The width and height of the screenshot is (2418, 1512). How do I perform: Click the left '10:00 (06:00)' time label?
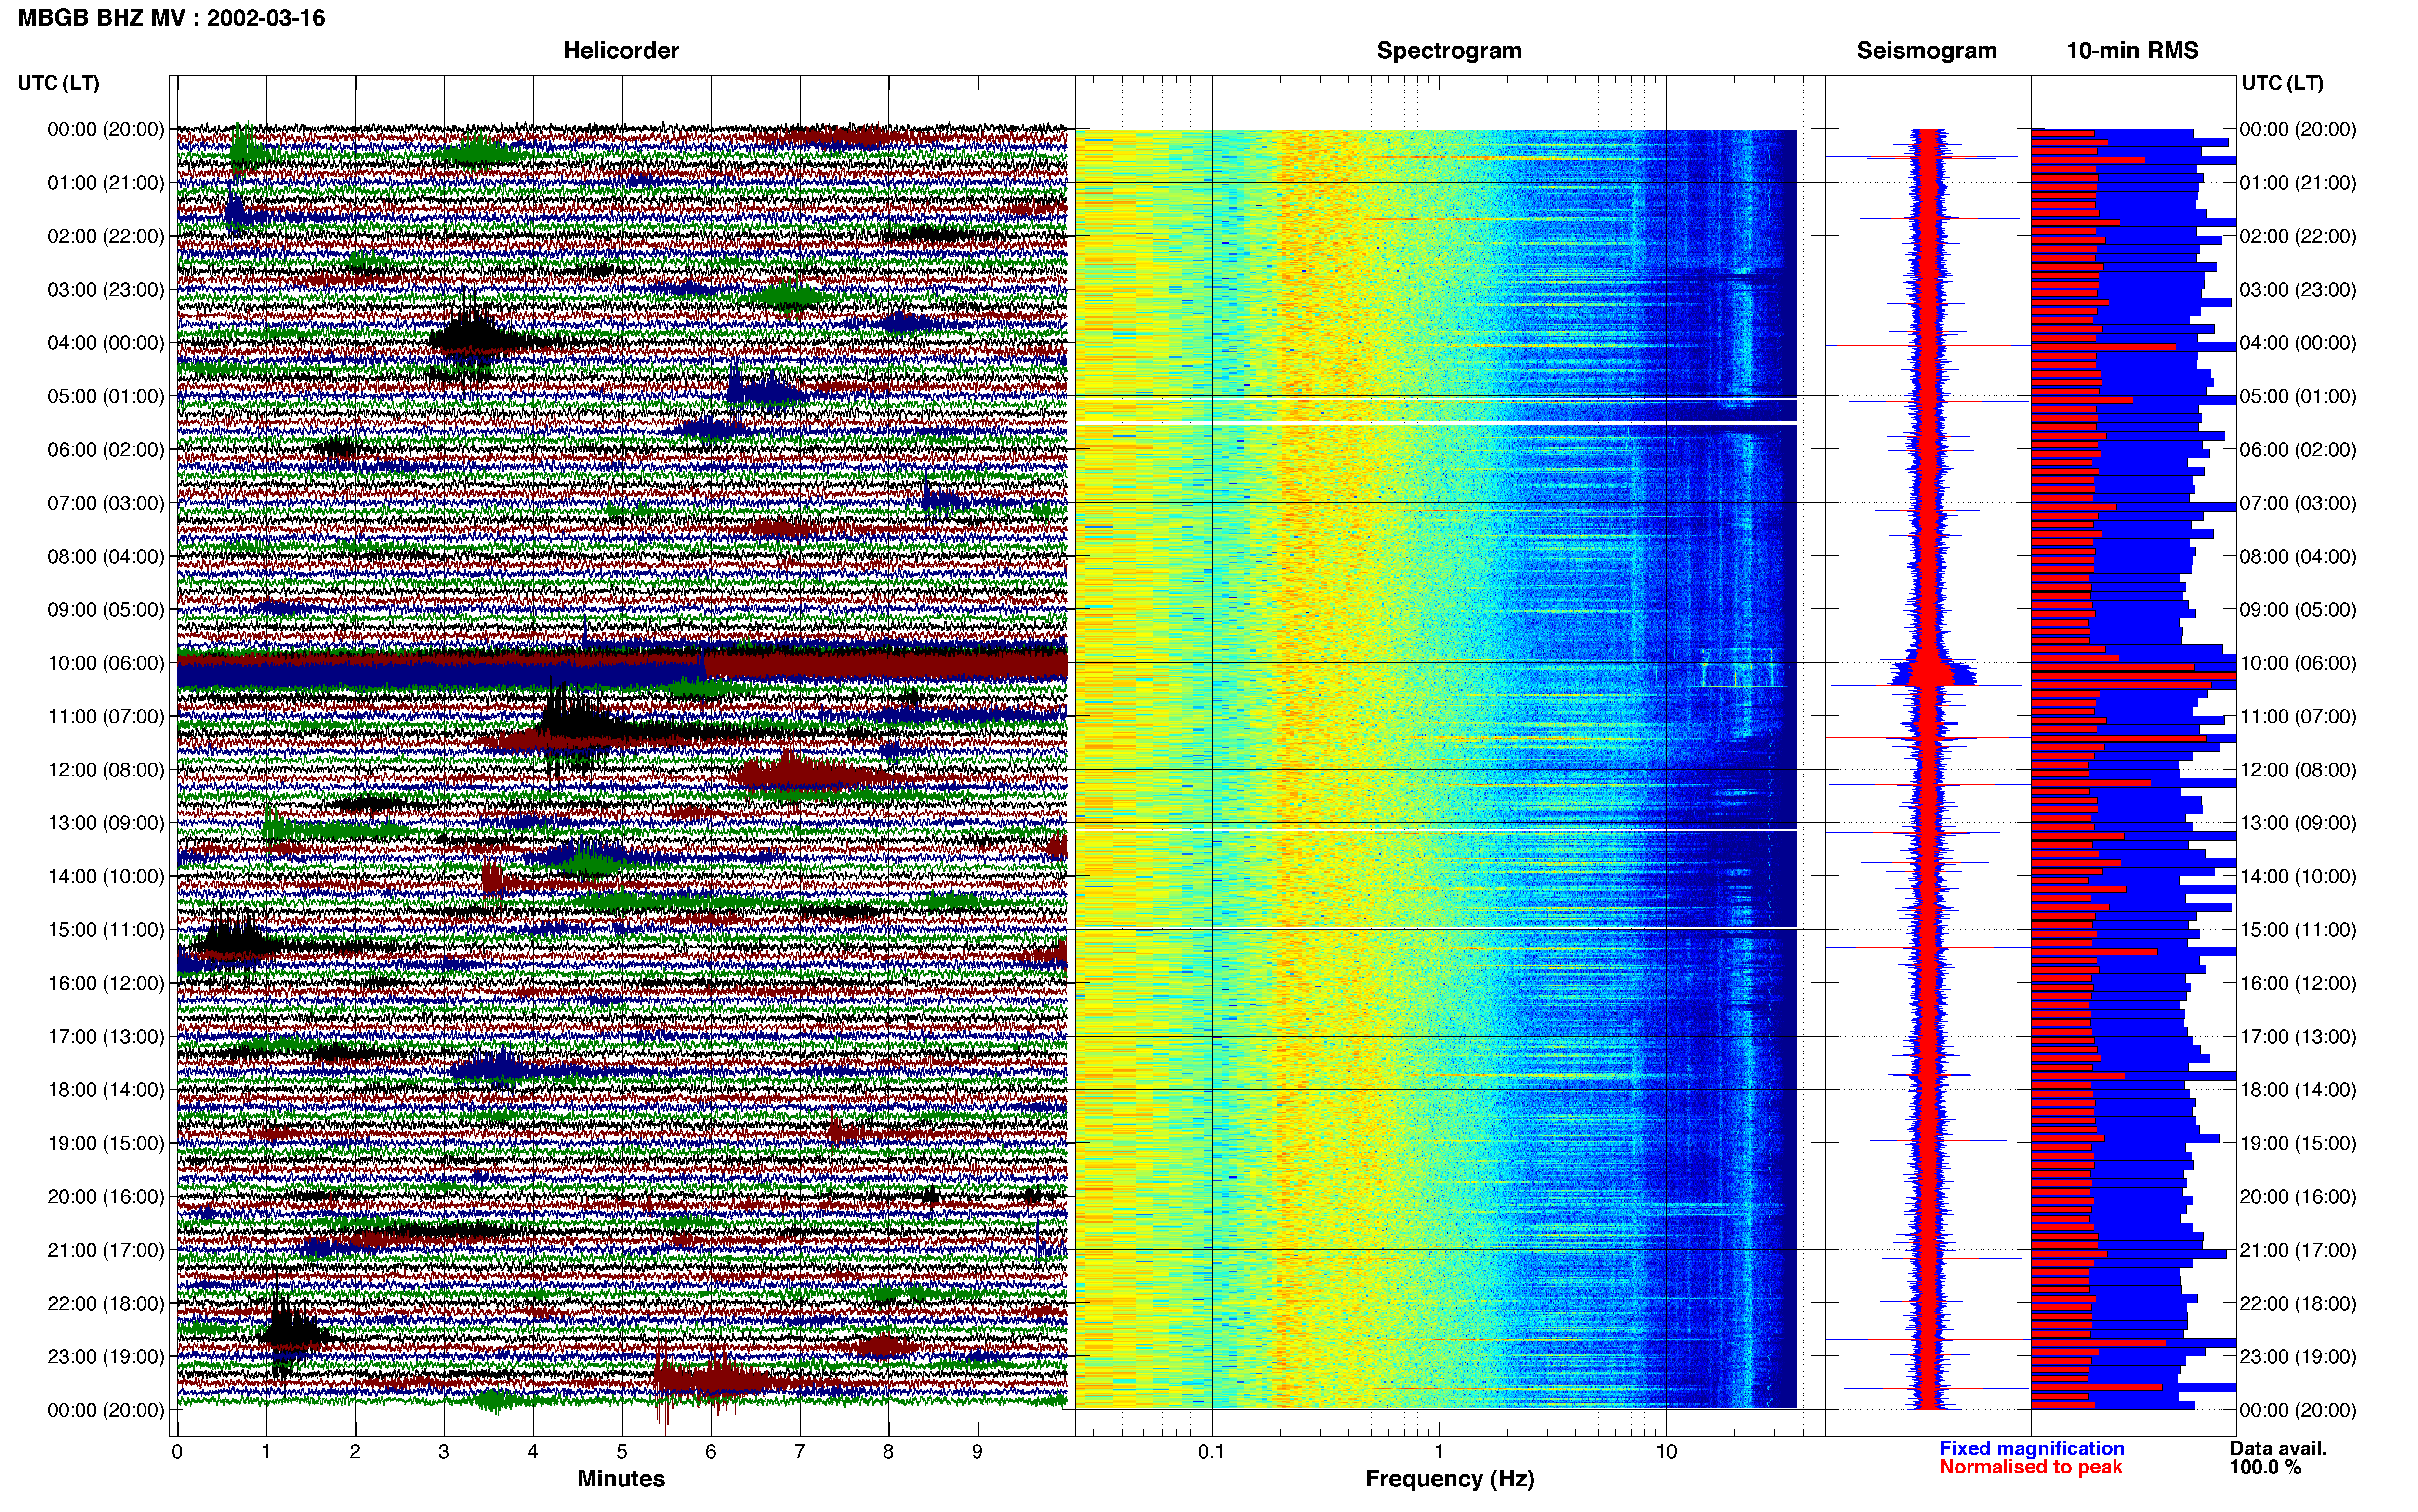tap(106, 663)
